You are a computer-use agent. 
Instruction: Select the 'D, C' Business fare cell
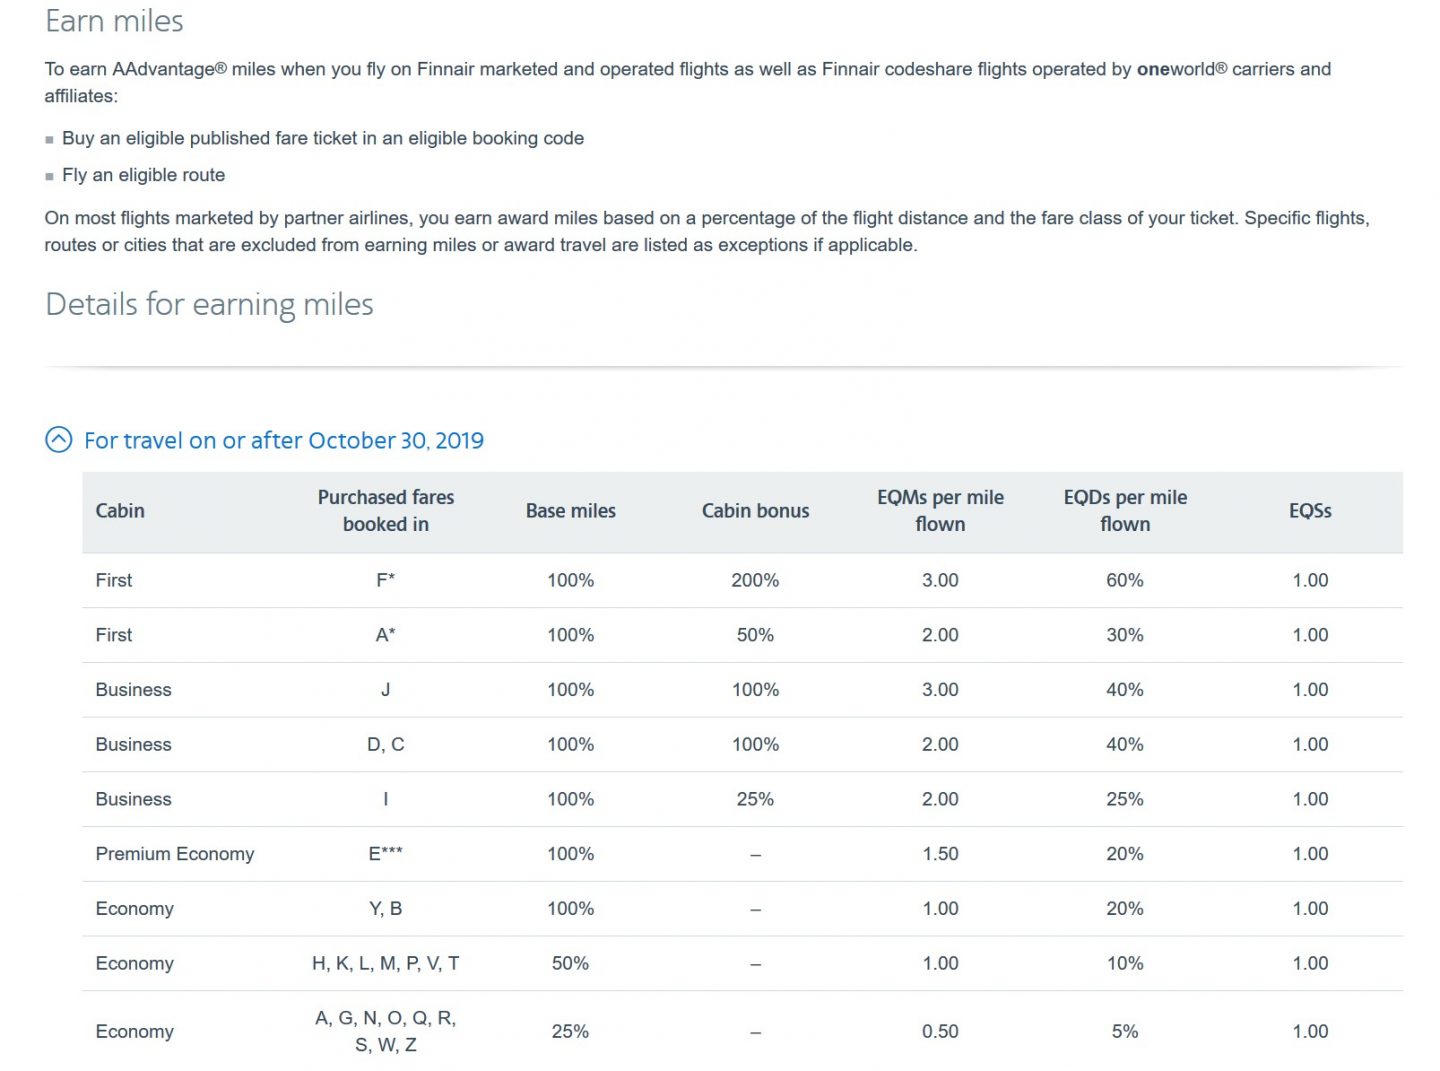pyautogui.click(x=386, y=744)
